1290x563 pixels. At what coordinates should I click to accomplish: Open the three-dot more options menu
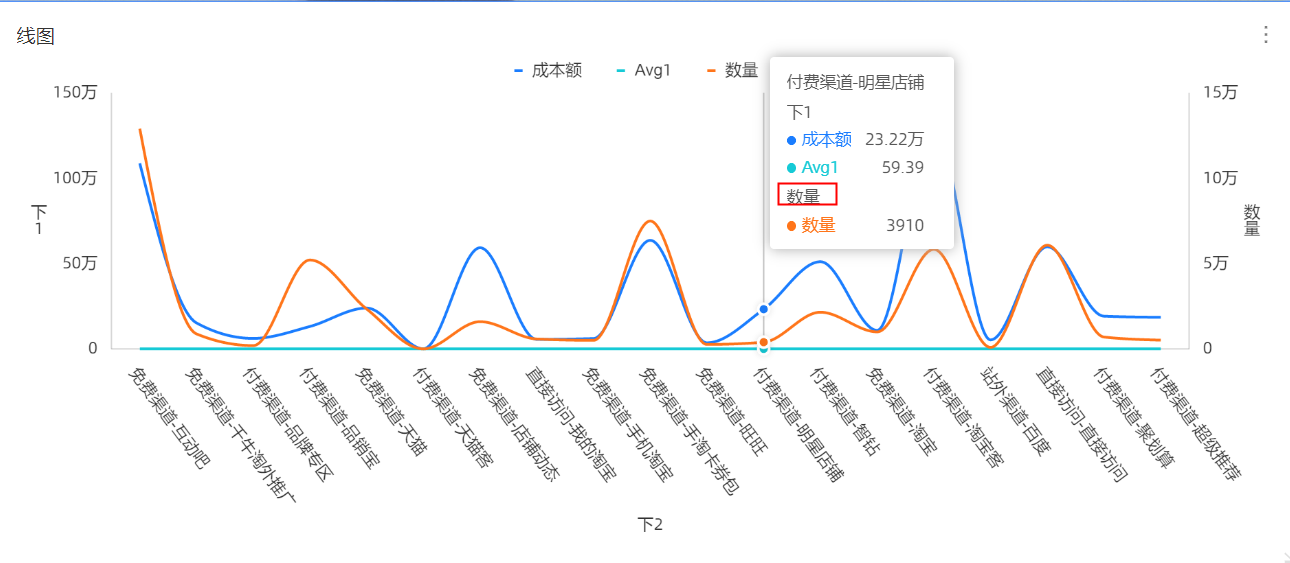1265,35
